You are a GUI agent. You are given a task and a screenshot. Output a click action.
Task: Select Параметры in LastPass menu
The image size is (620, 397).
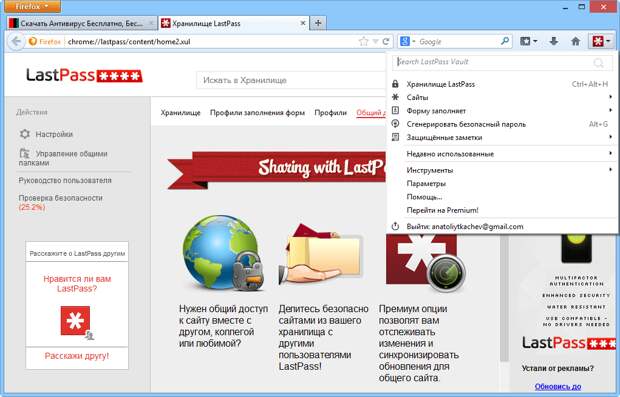[x=501, y=183]
